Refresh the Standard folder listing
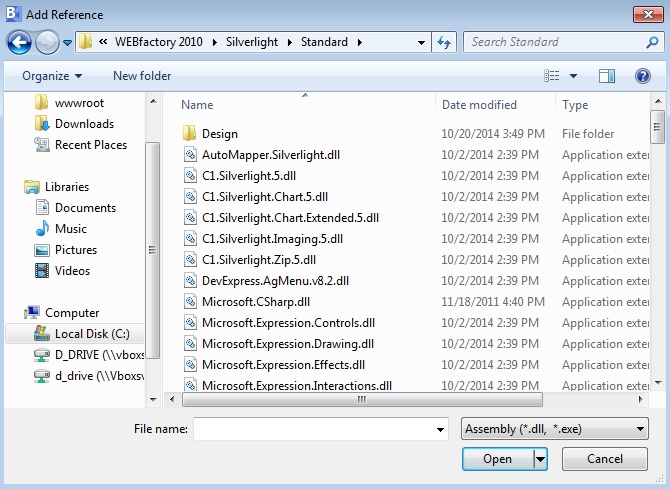The width and height of the screenshot is (670, 489). click(444, 42)
